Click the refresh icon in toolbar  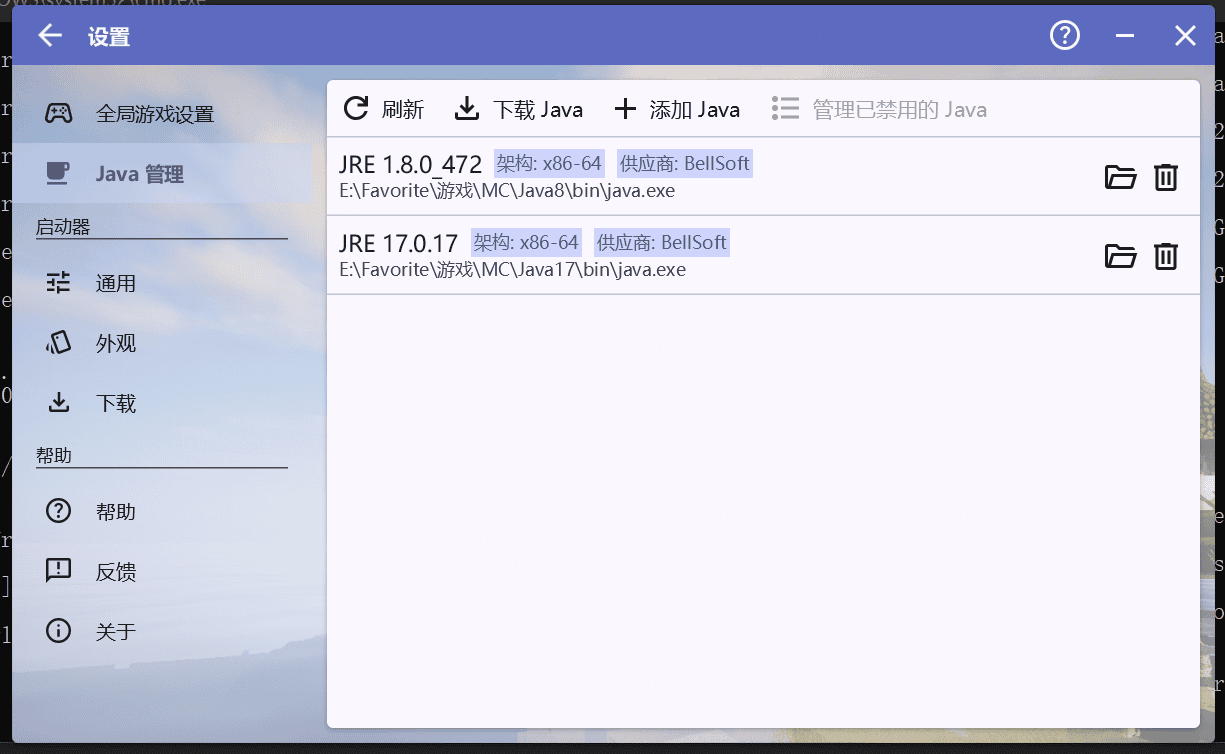tap(356, 109)
